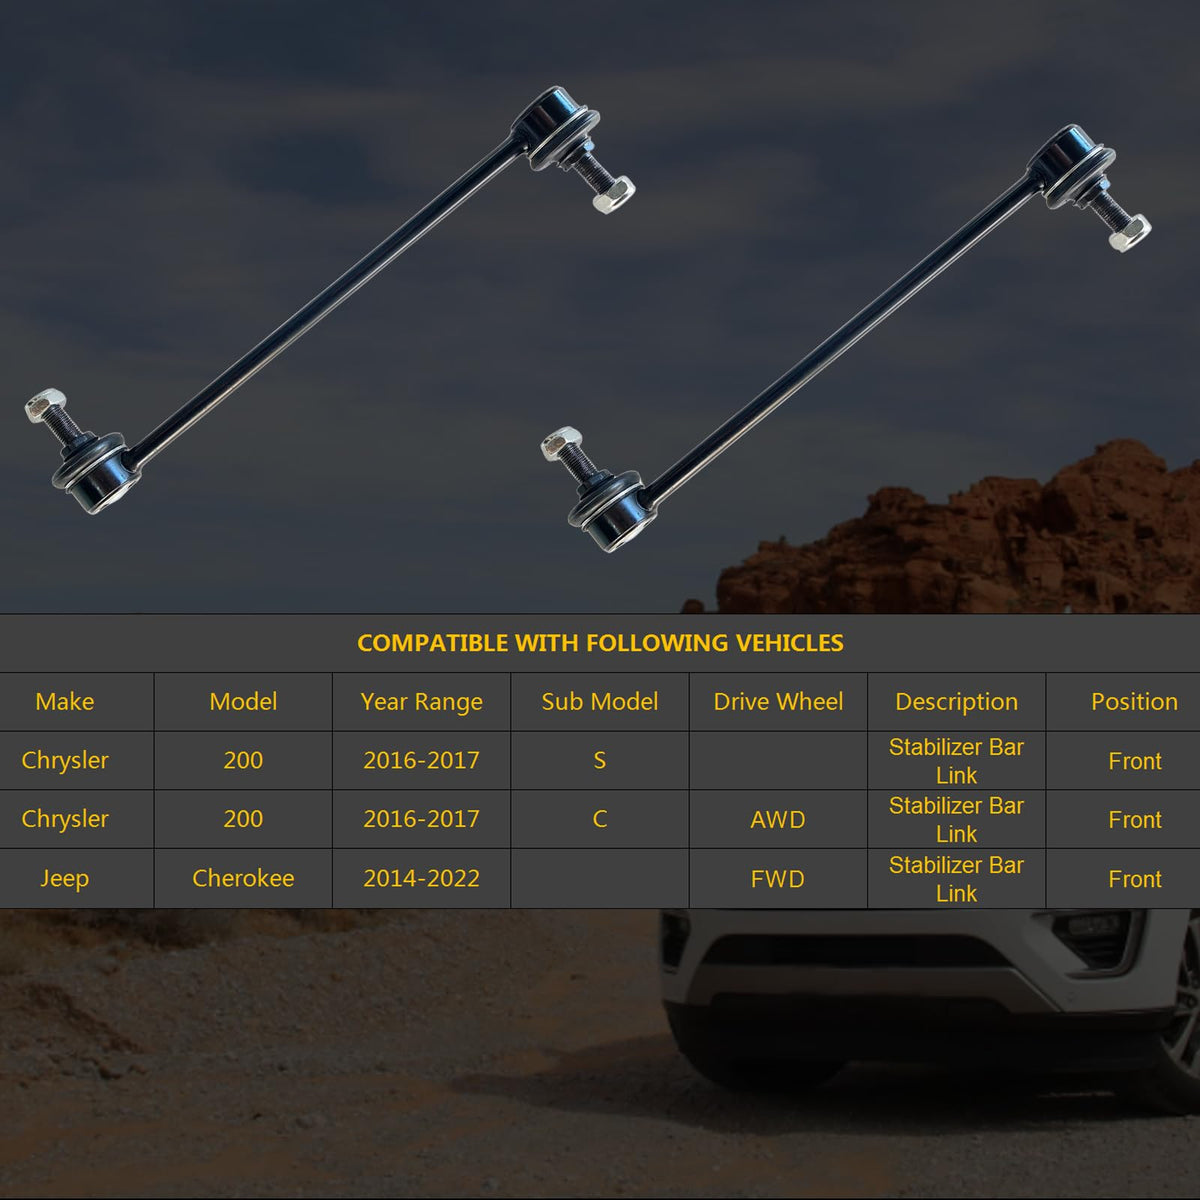
Task: Click the Year Range column header
Action: [421, 702]
